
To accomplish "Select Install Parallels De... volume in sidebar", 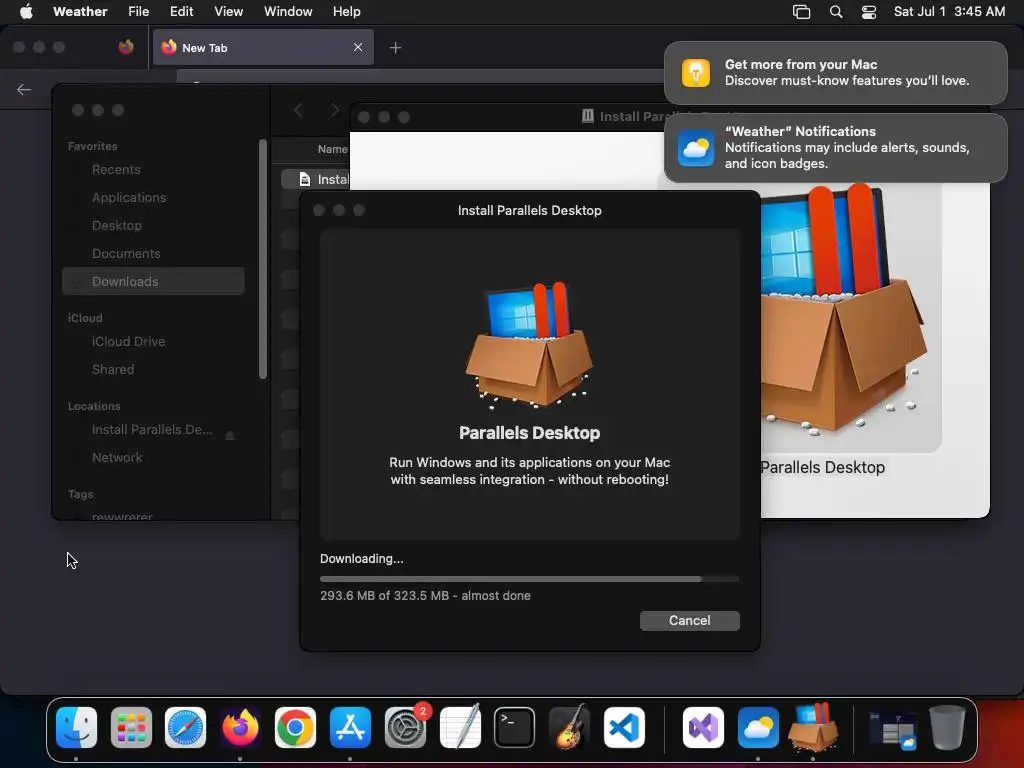I will tap(152, 430).
